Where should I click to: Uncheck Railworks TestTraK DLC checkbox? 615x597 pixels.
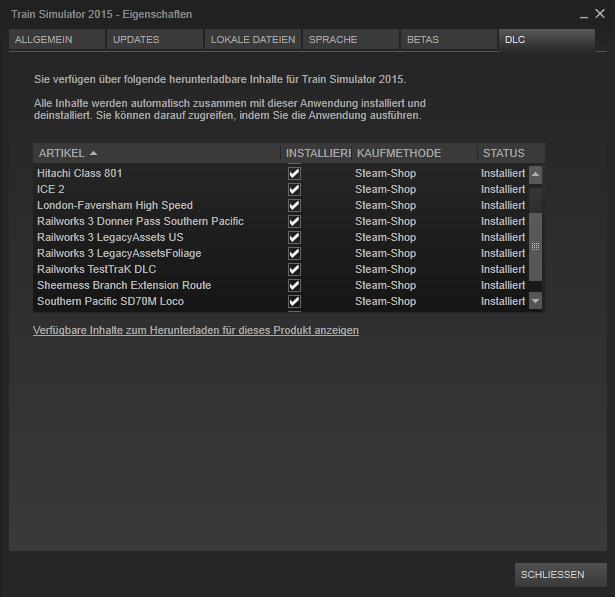pos(295,269)
